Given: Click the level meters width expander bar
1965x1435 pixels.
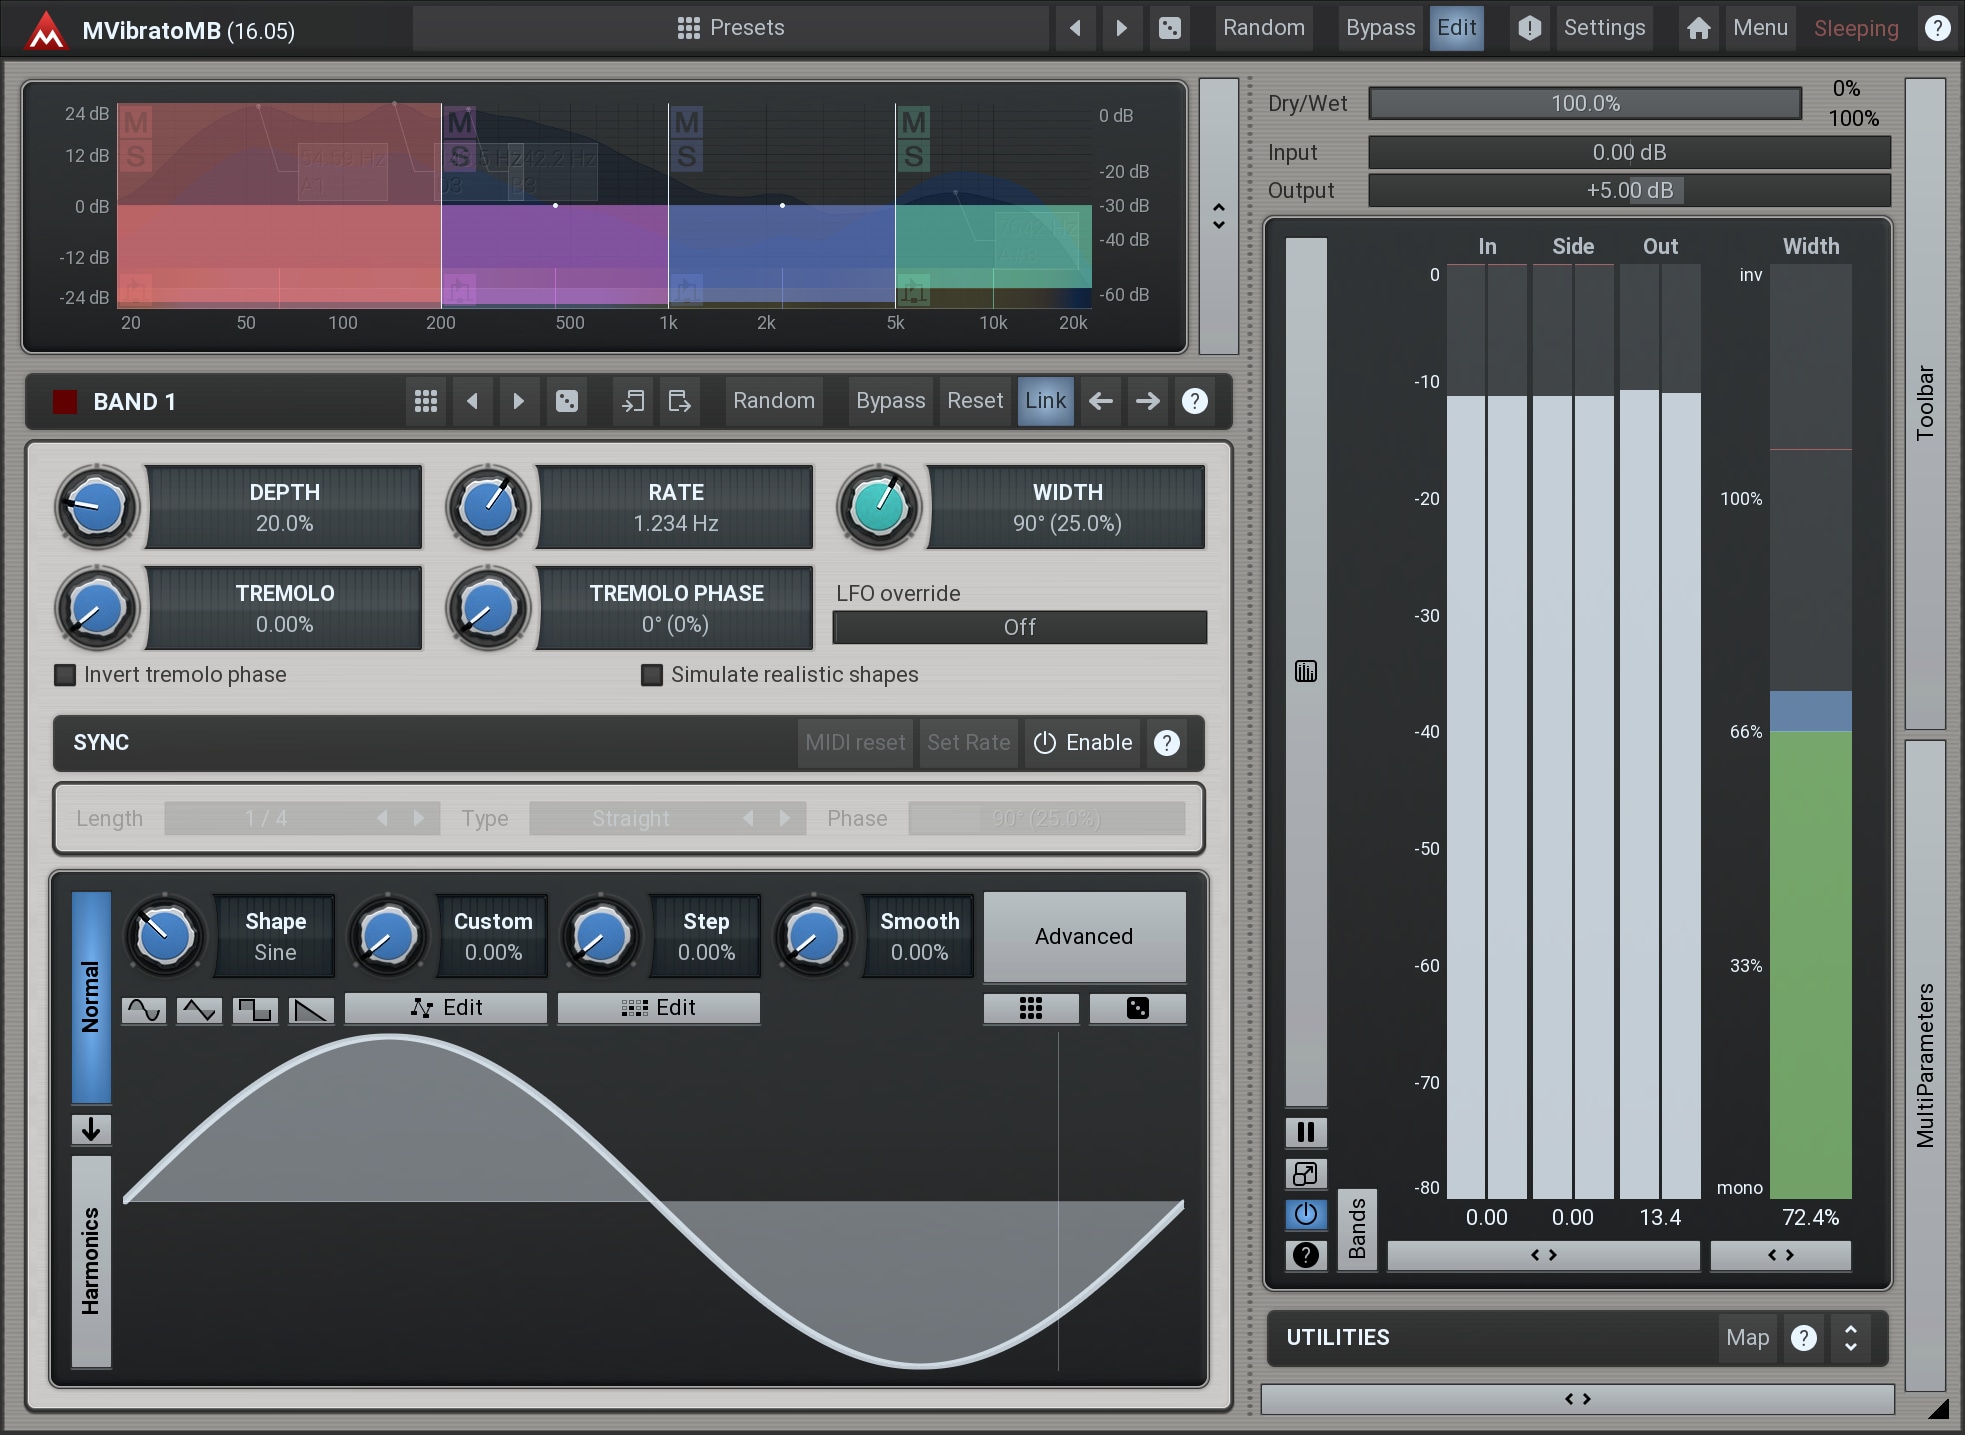Looking at the screenshot, I should (x=1543, y=1255).
